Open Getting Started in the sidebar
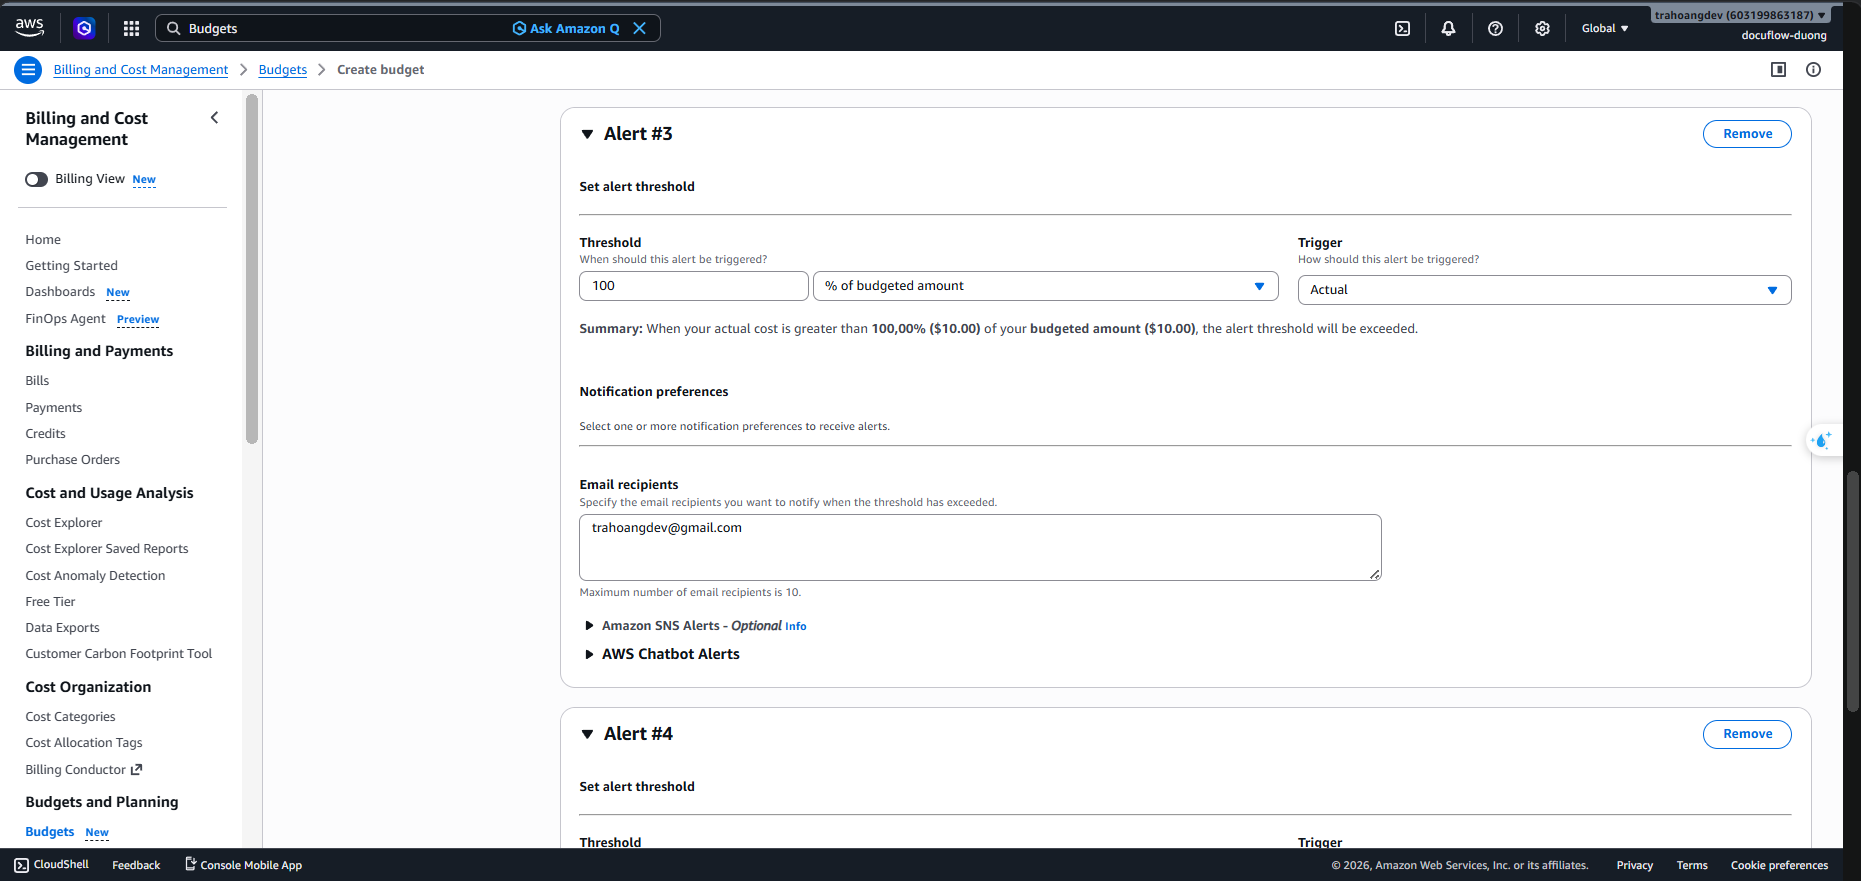The height and width of the screenshot is (881, 1861). (x=71, y=266)
